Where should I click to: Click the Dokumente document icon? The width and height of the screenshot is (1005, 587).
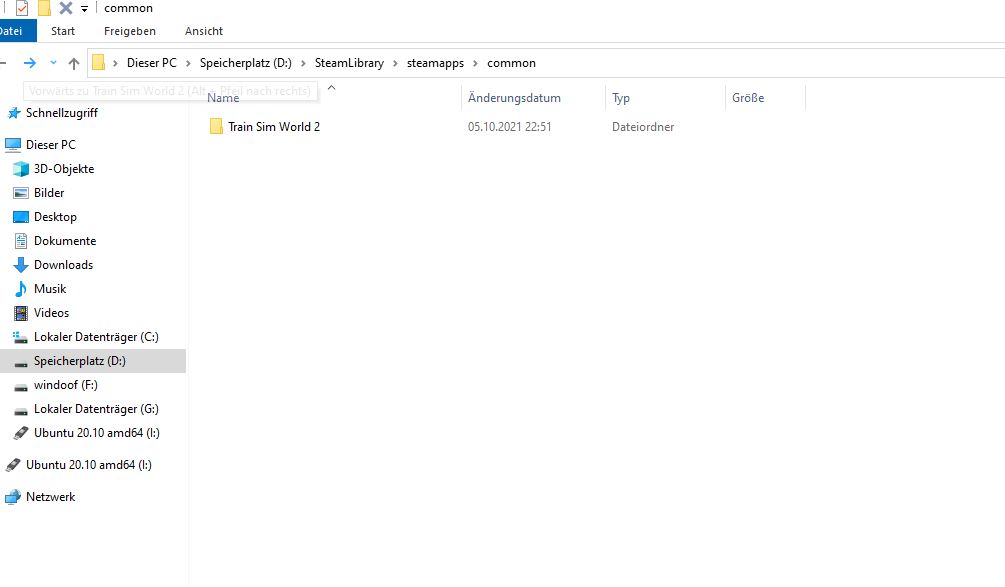coord(21,241)
